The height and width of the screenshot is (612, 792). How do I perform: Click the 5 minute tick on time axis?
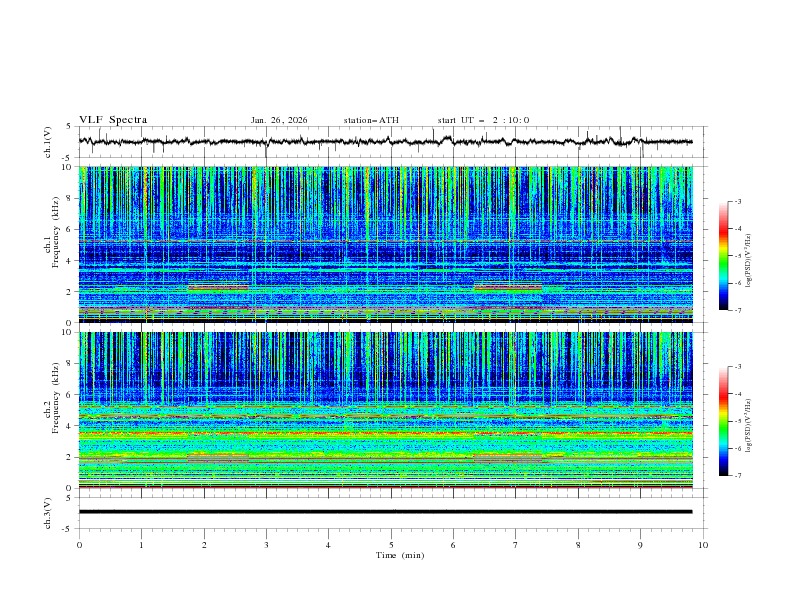point(391,544)
